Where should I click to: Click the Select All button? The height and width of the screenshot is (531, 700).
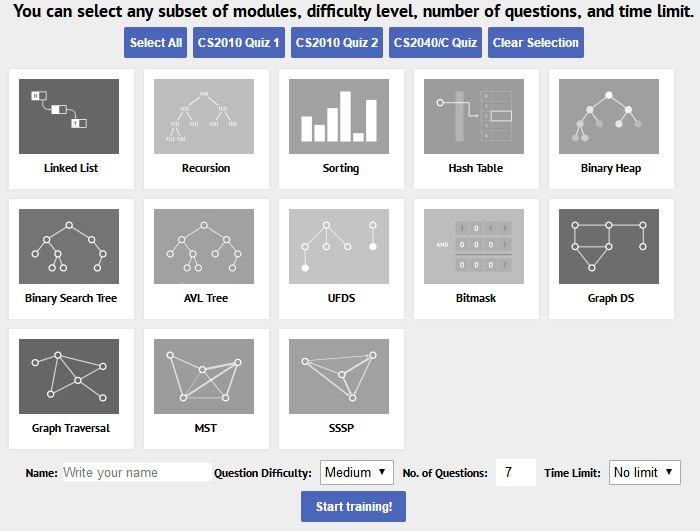pyautogui.click(x=156, y=43)
